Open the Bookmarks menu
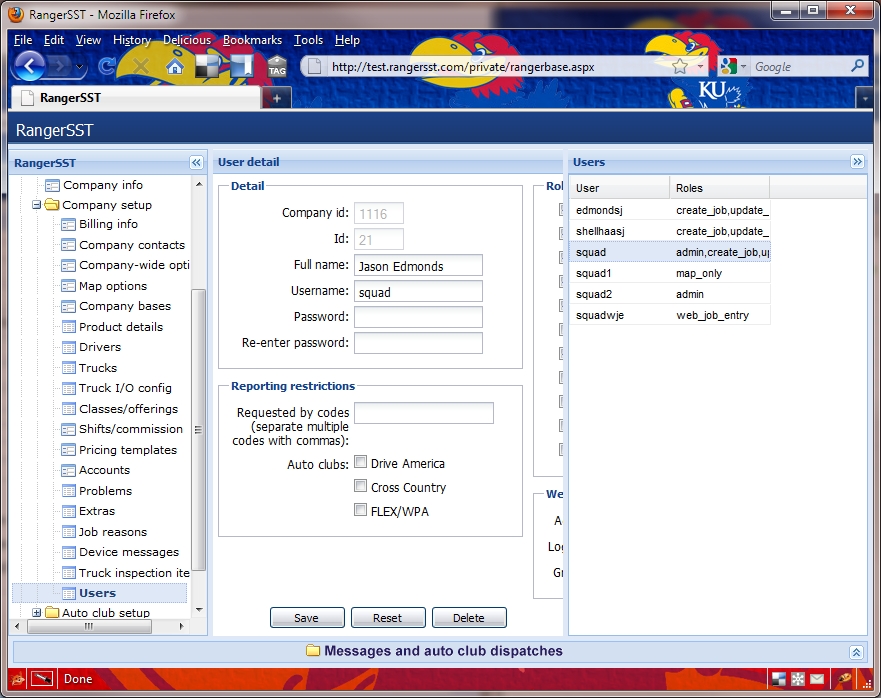Viewport: 881px width, 698px height. point(252,40)
